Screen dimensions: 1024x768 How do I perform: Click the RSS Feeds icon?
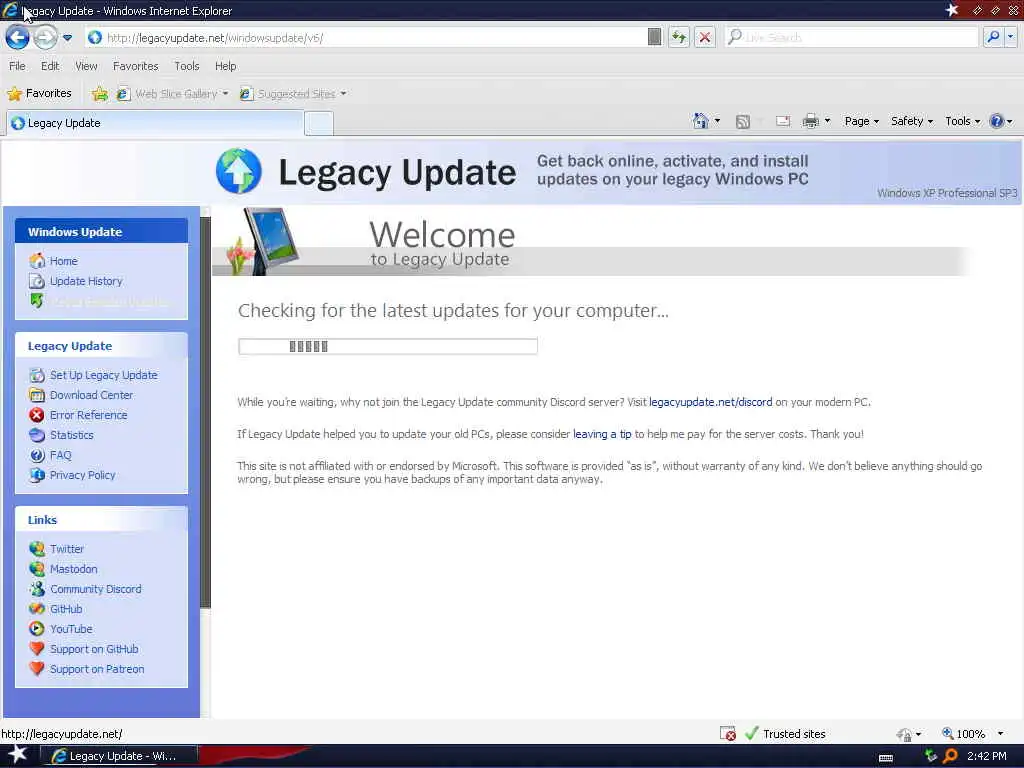tap(743, 121)
